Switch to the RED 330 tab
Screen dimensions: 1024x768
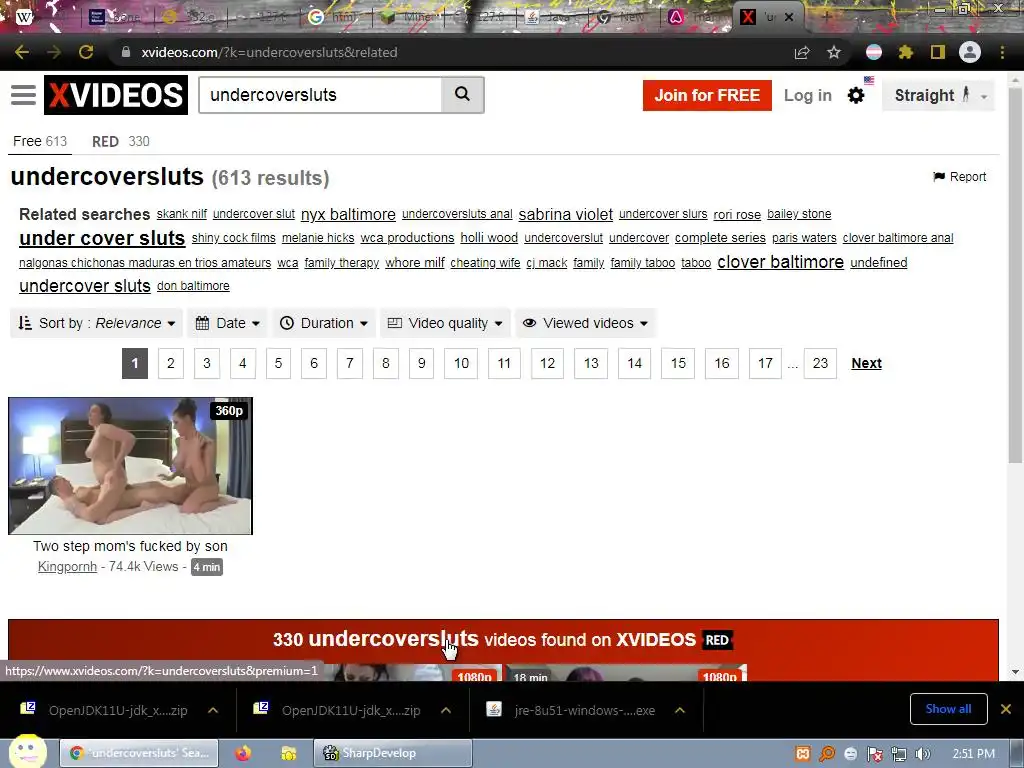(x=120, y=141)
